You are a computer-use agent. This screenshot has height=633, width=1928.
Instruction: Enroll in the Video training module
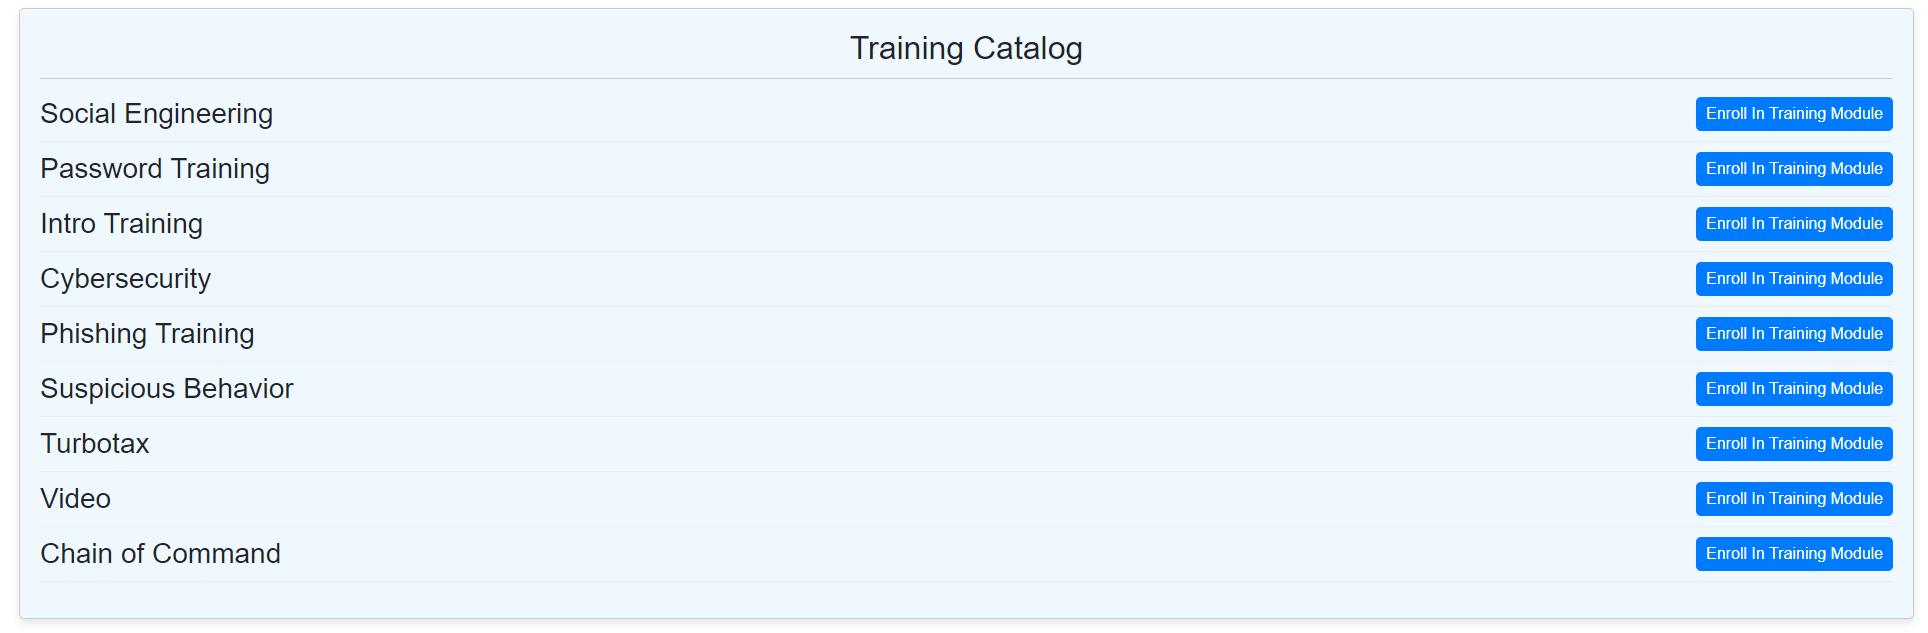1794,499
